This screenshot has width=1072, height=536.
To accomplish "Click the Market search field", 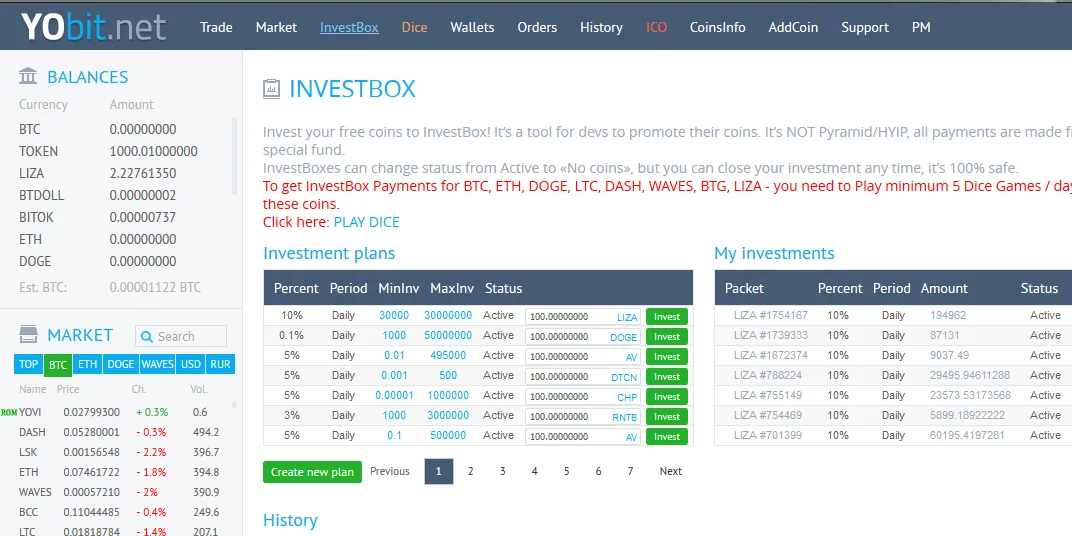I will point(181,336).
